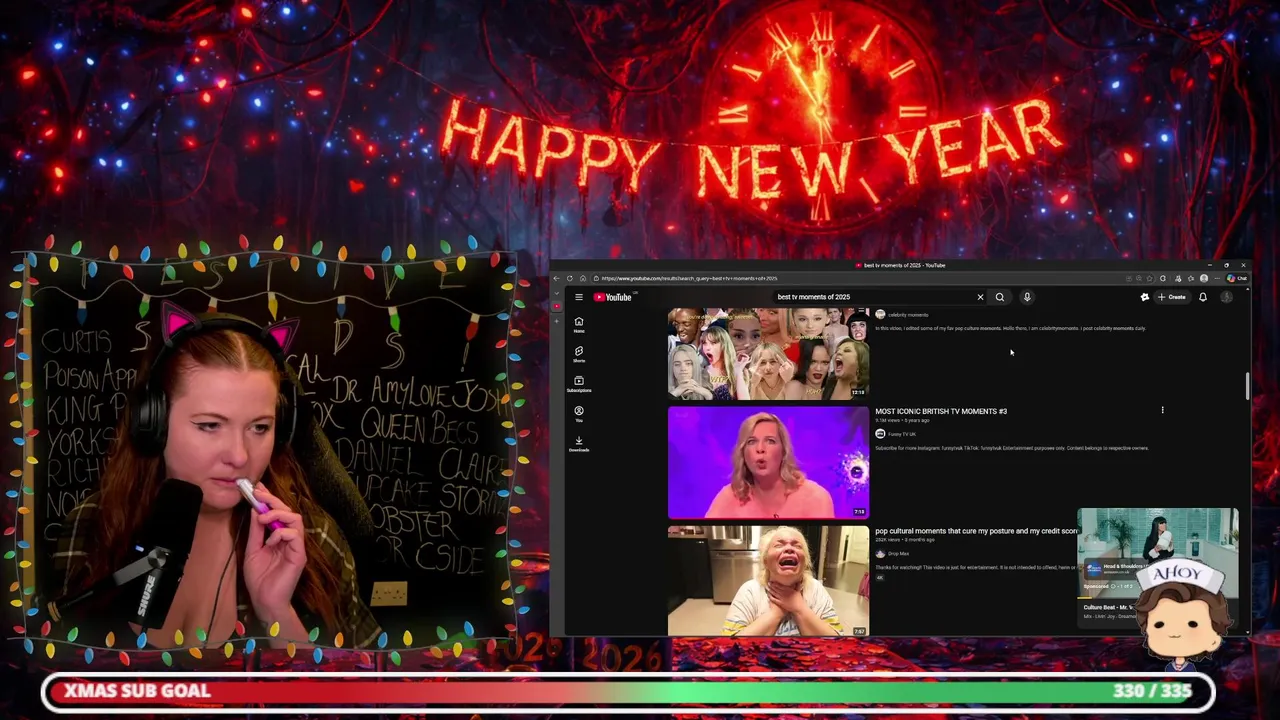Click the browser home button
Screen dimensions: 1280x720
pos(583,278)
